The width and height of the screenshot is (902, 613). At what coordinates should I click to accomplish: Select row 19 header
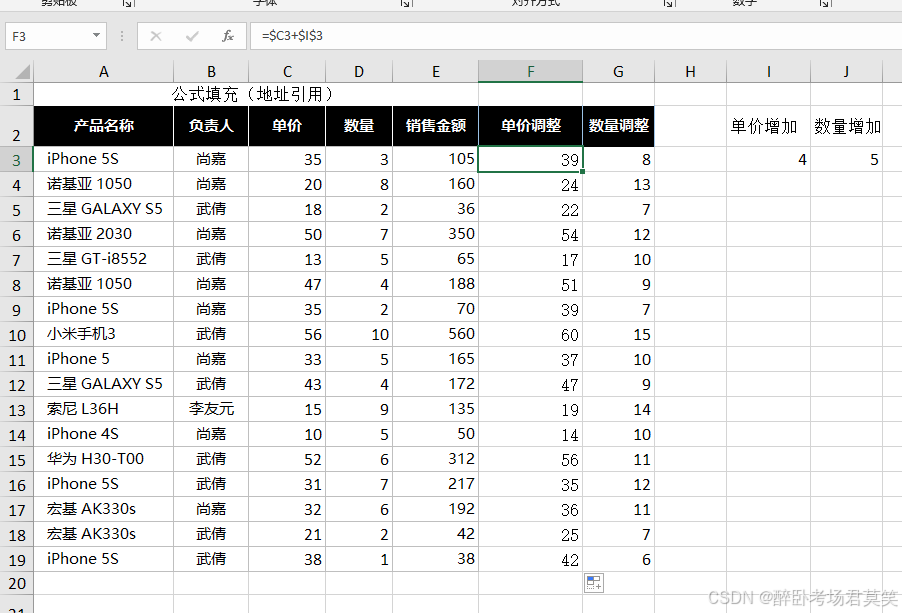pos(17,560)
